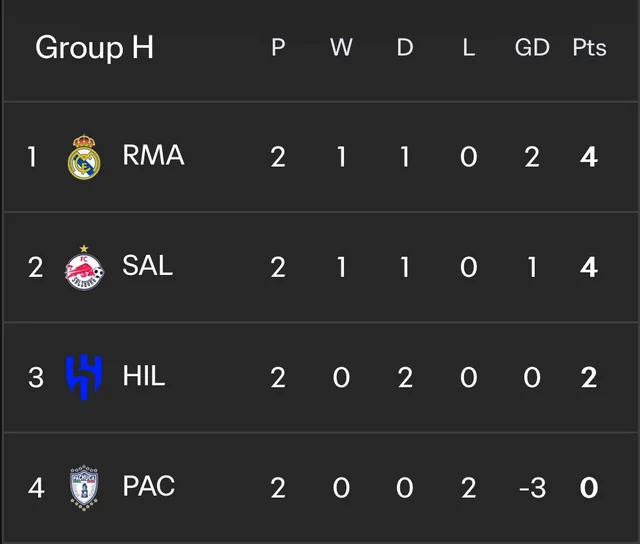640x544 pixels.
Task: Click PAC's bold 0 points value
Action: coord(589,488)
